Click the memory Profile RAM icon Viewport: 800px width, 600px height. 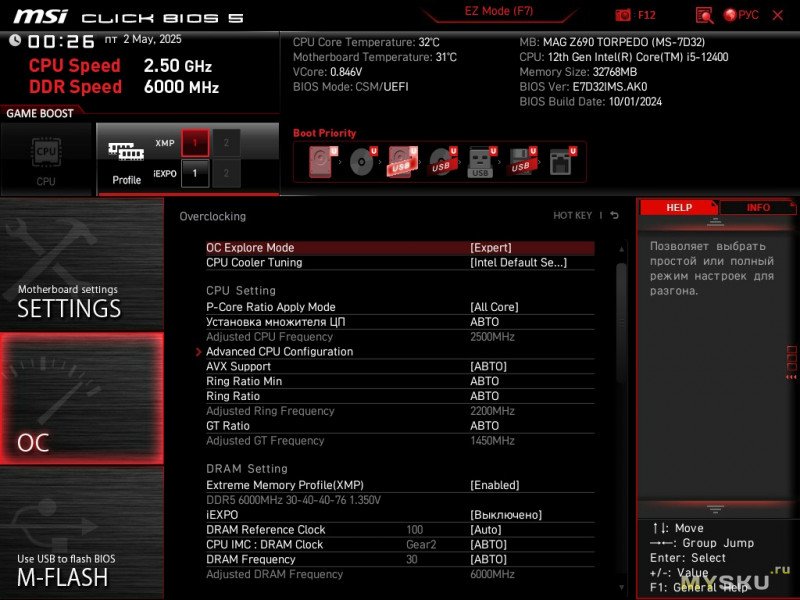tap(126, 152)
